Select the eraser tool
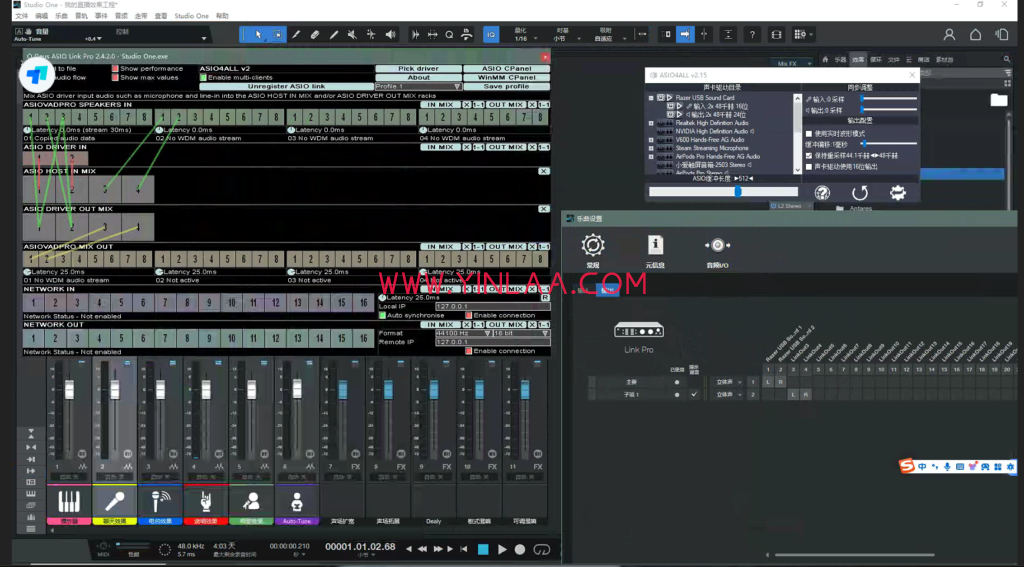1024x567 pixels. coord(315,35)
